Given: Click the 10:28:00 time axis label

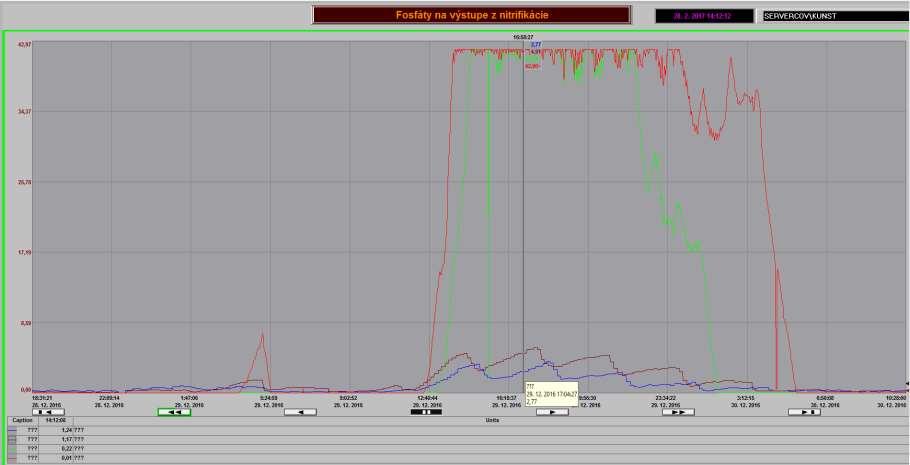Looking at the screenshot, I should point(897,398).
